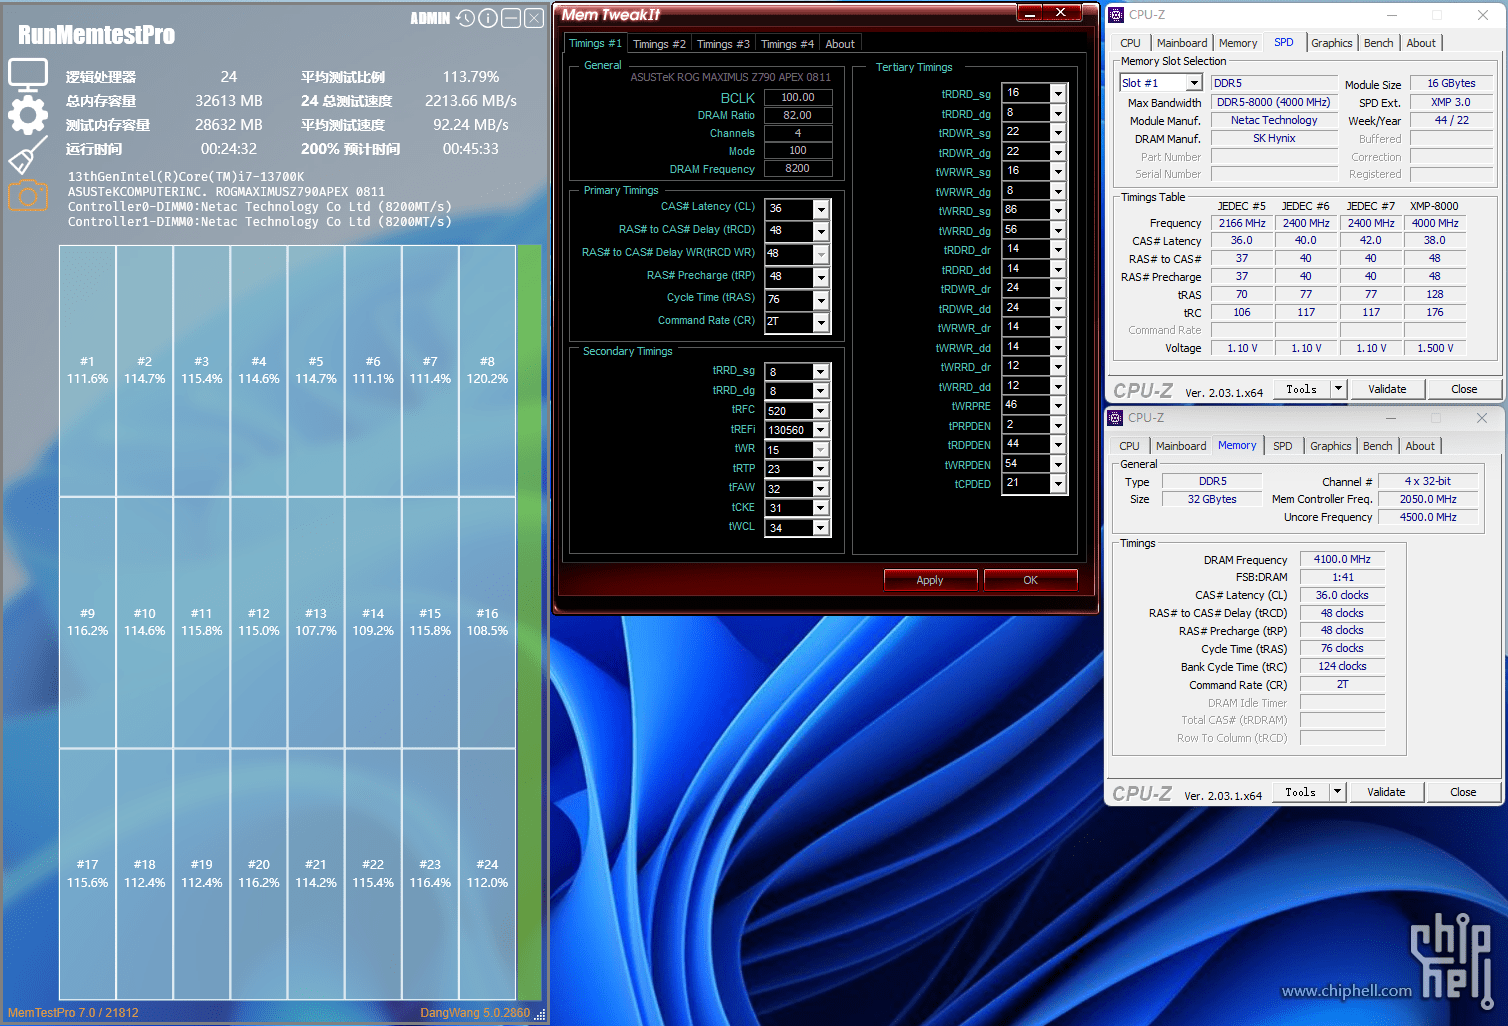Open About tab in Mem TweakIt

tap(840, 44)
